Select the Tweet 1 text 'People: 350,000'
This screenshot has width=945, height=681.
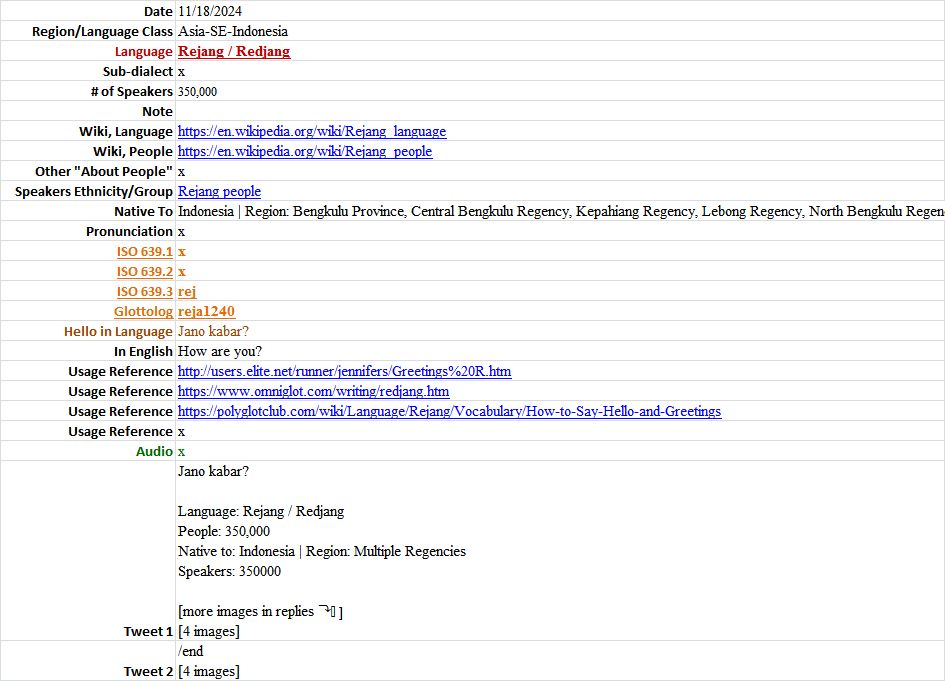coord(224,532)
